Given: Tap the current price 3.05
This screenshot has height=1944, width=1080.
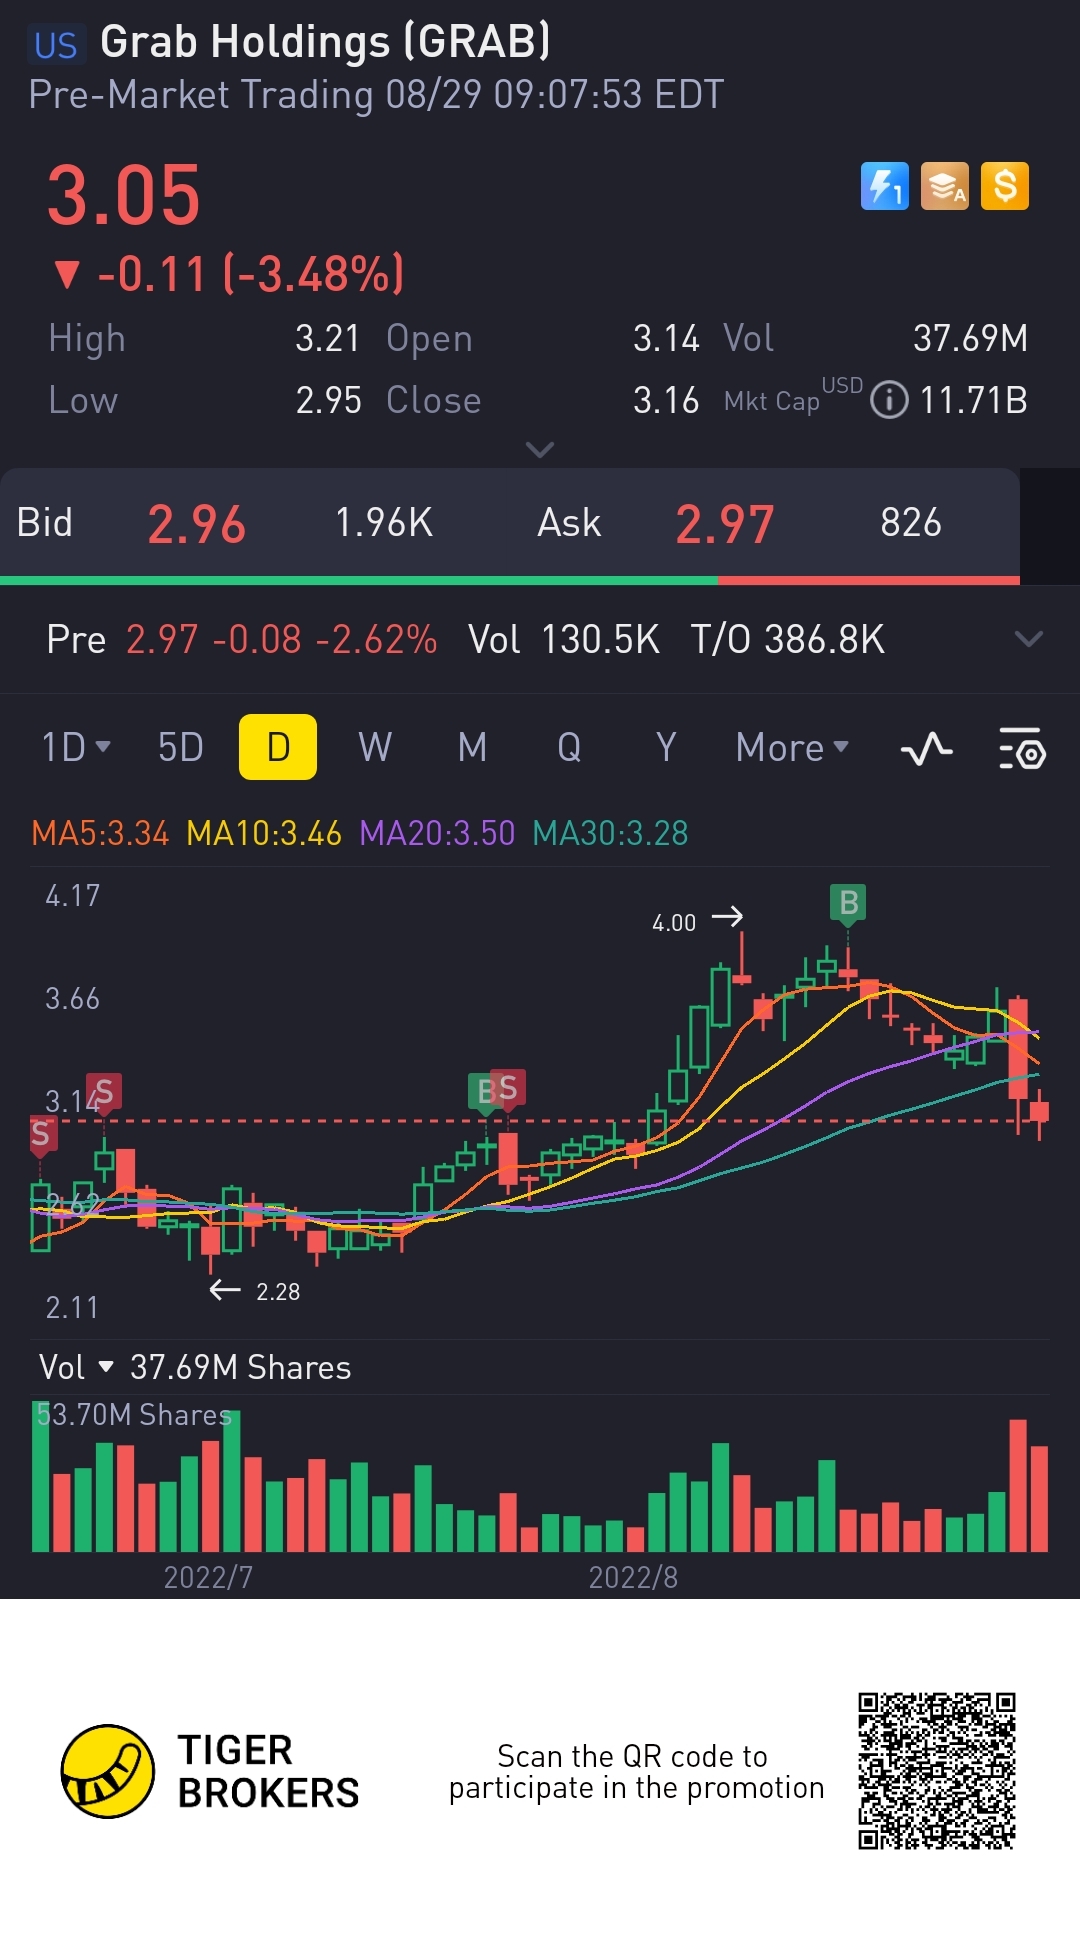Looking at the screenshot, I should tap(124, 195).
